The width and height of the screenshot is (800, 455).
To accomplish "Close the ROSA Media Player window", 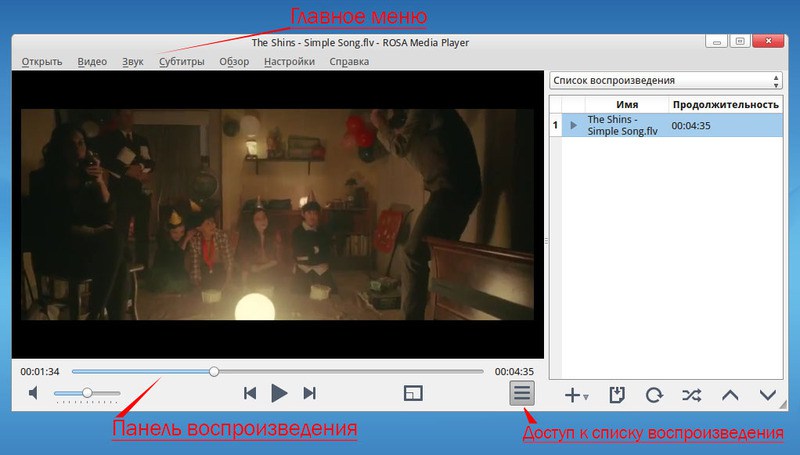I will [768, 41].
